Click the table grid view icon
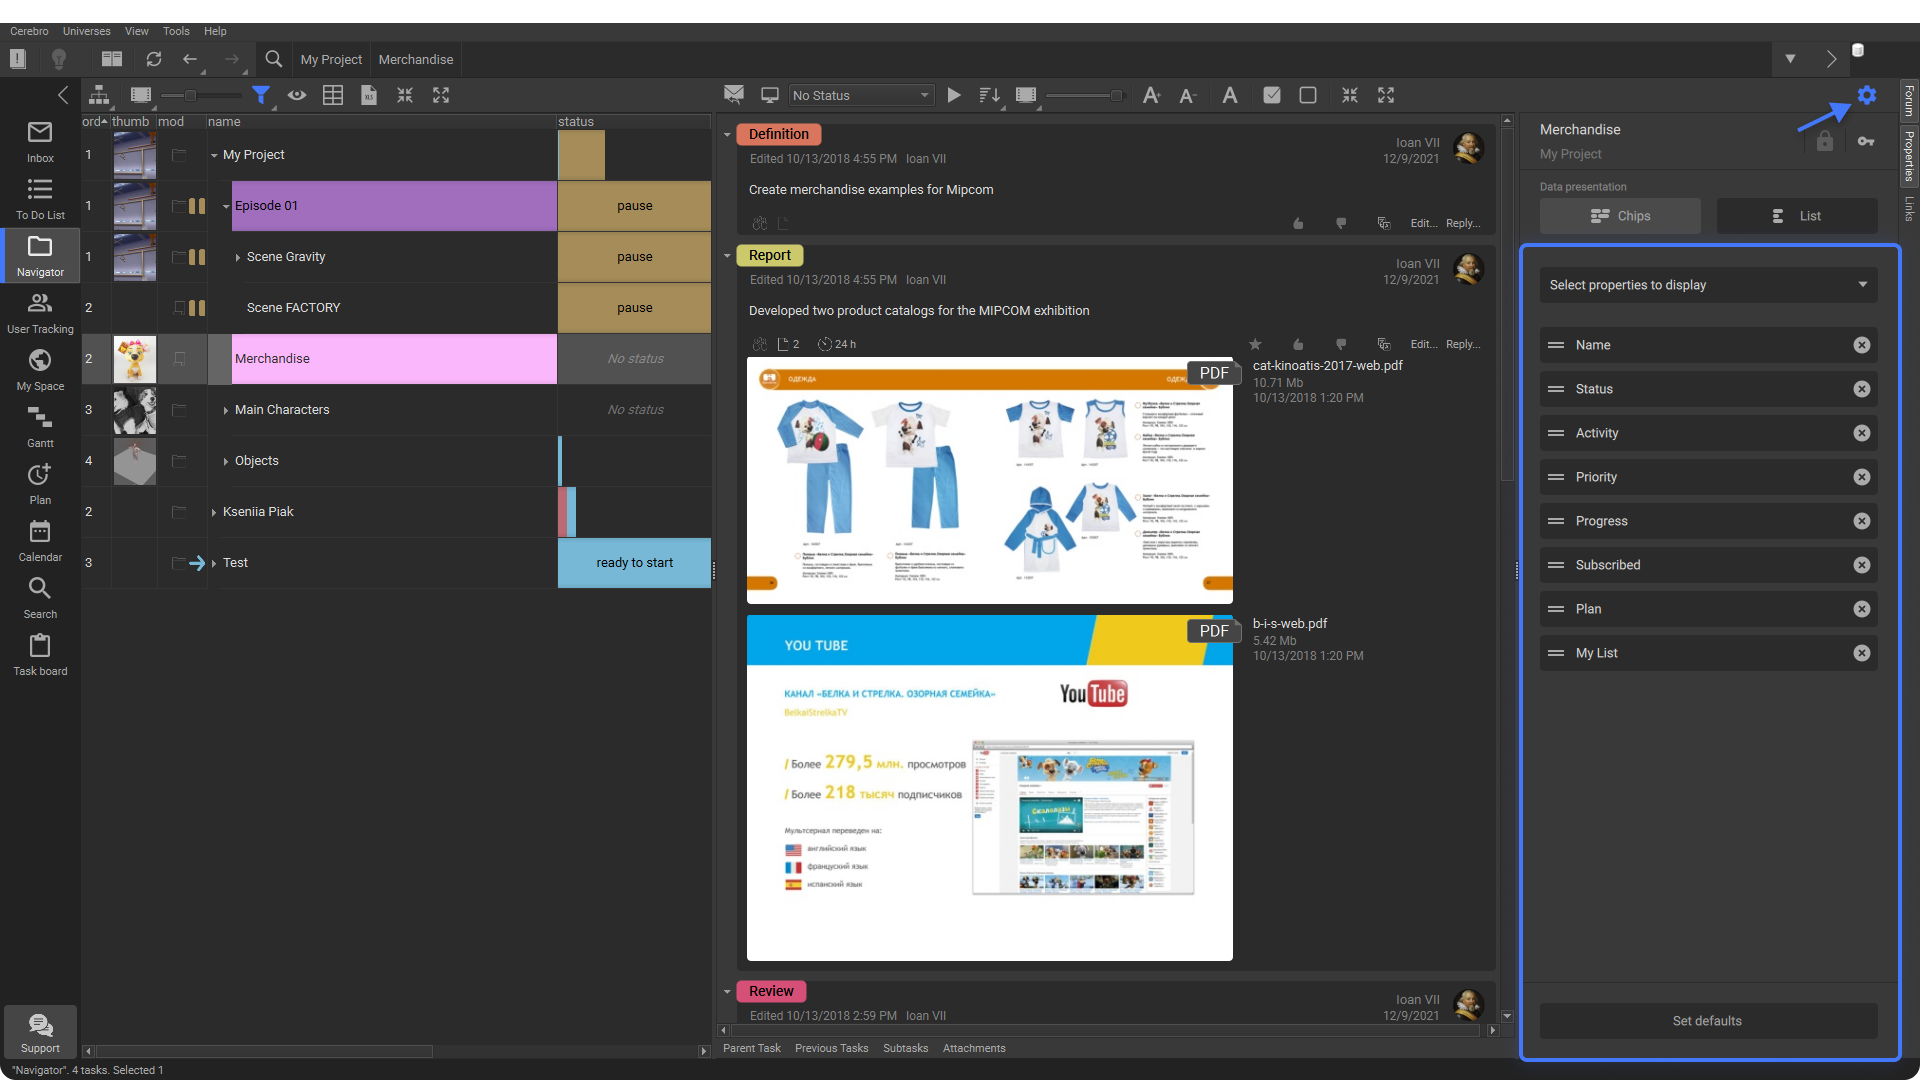Viewport: 1920px width, 1080px height. (x=333, y=95)
